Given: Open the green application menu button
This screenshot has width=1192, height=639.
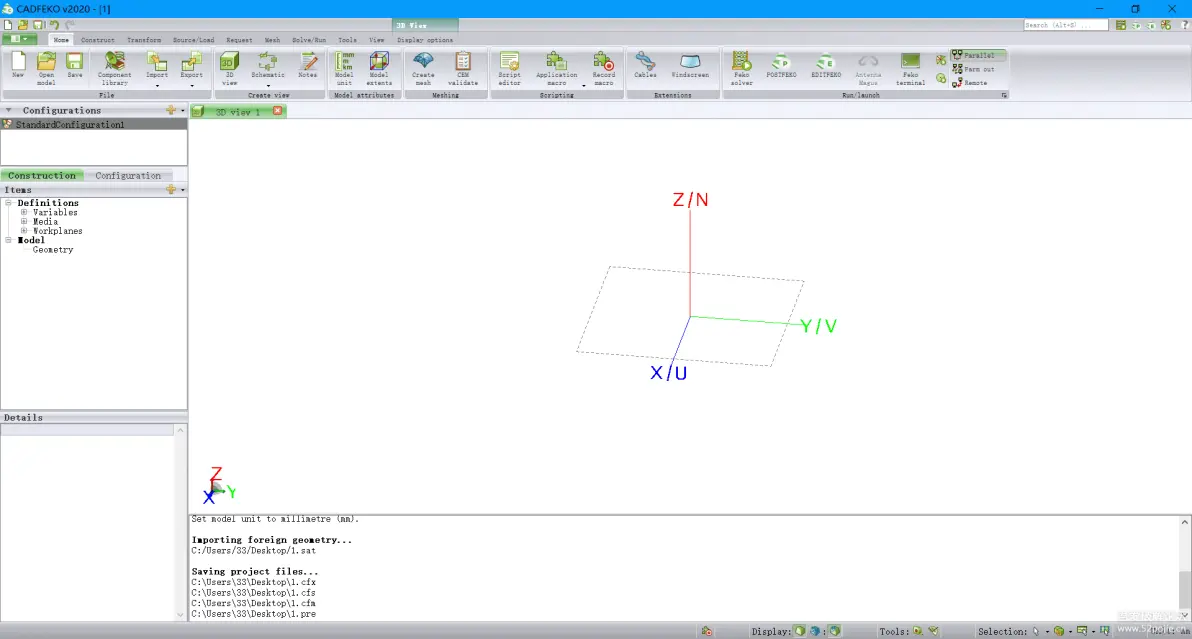Looking at the screenshot, I should pos(19,39).
